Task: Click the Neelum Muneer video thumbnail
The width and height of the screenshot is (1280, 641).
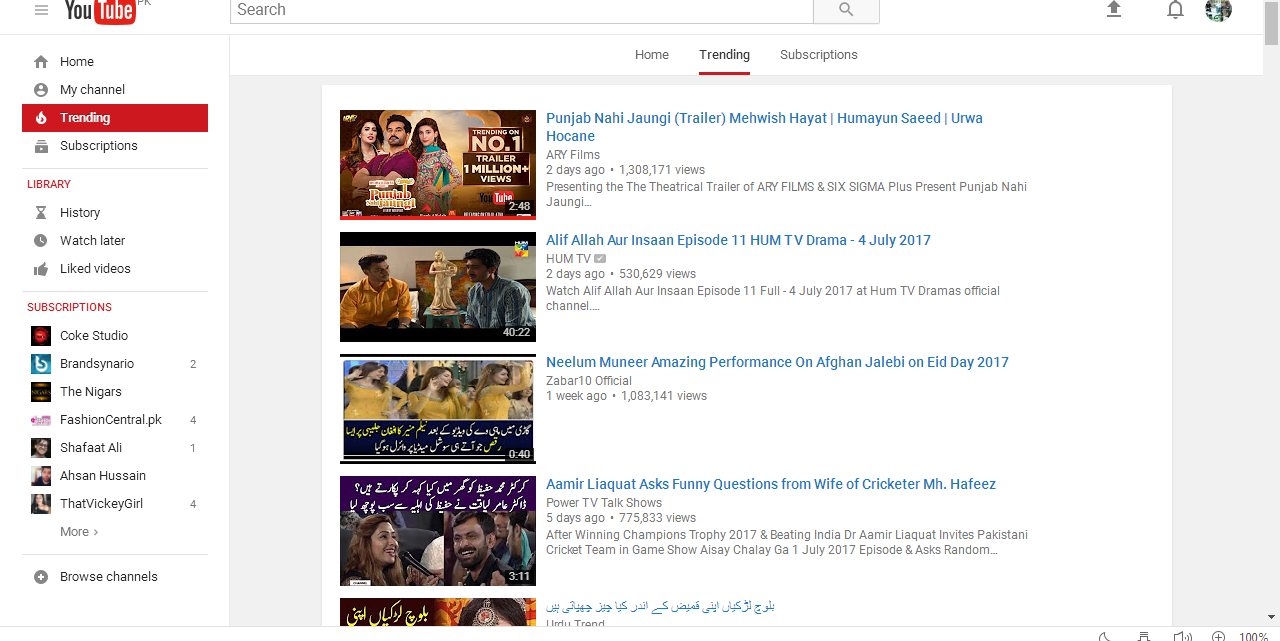Action: (438, 409)
